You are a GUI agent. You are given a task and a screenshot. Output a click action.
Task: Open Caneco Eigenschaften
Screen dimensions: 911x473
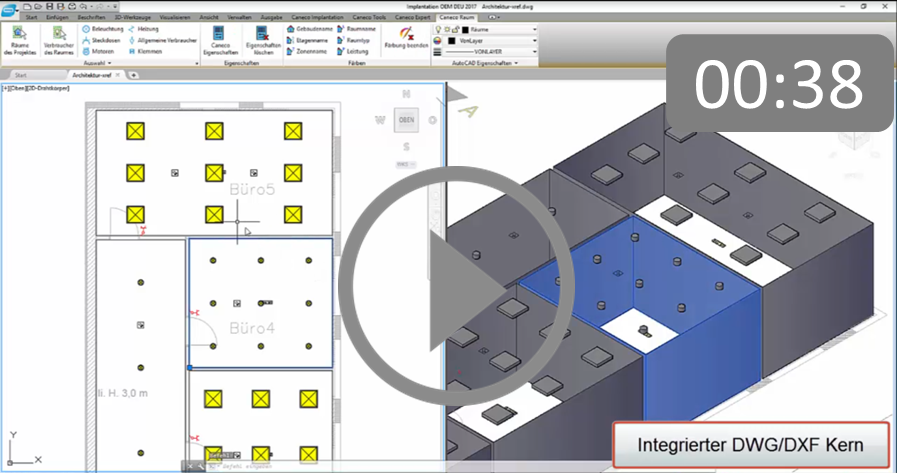pyautogui.click(x=217, y=35)
